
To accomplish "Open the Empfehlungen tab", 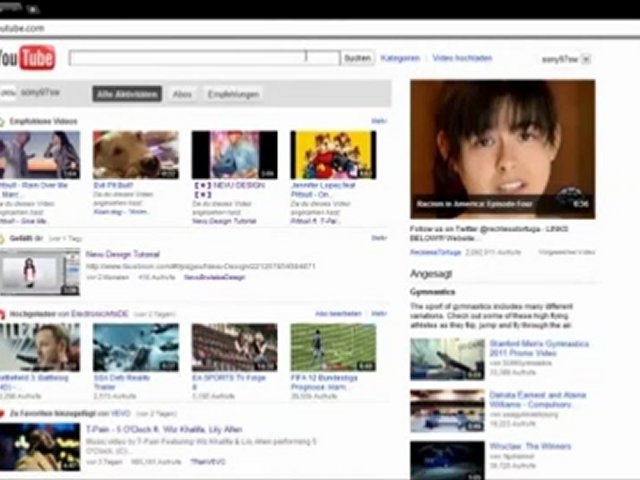I will [233, 94].
